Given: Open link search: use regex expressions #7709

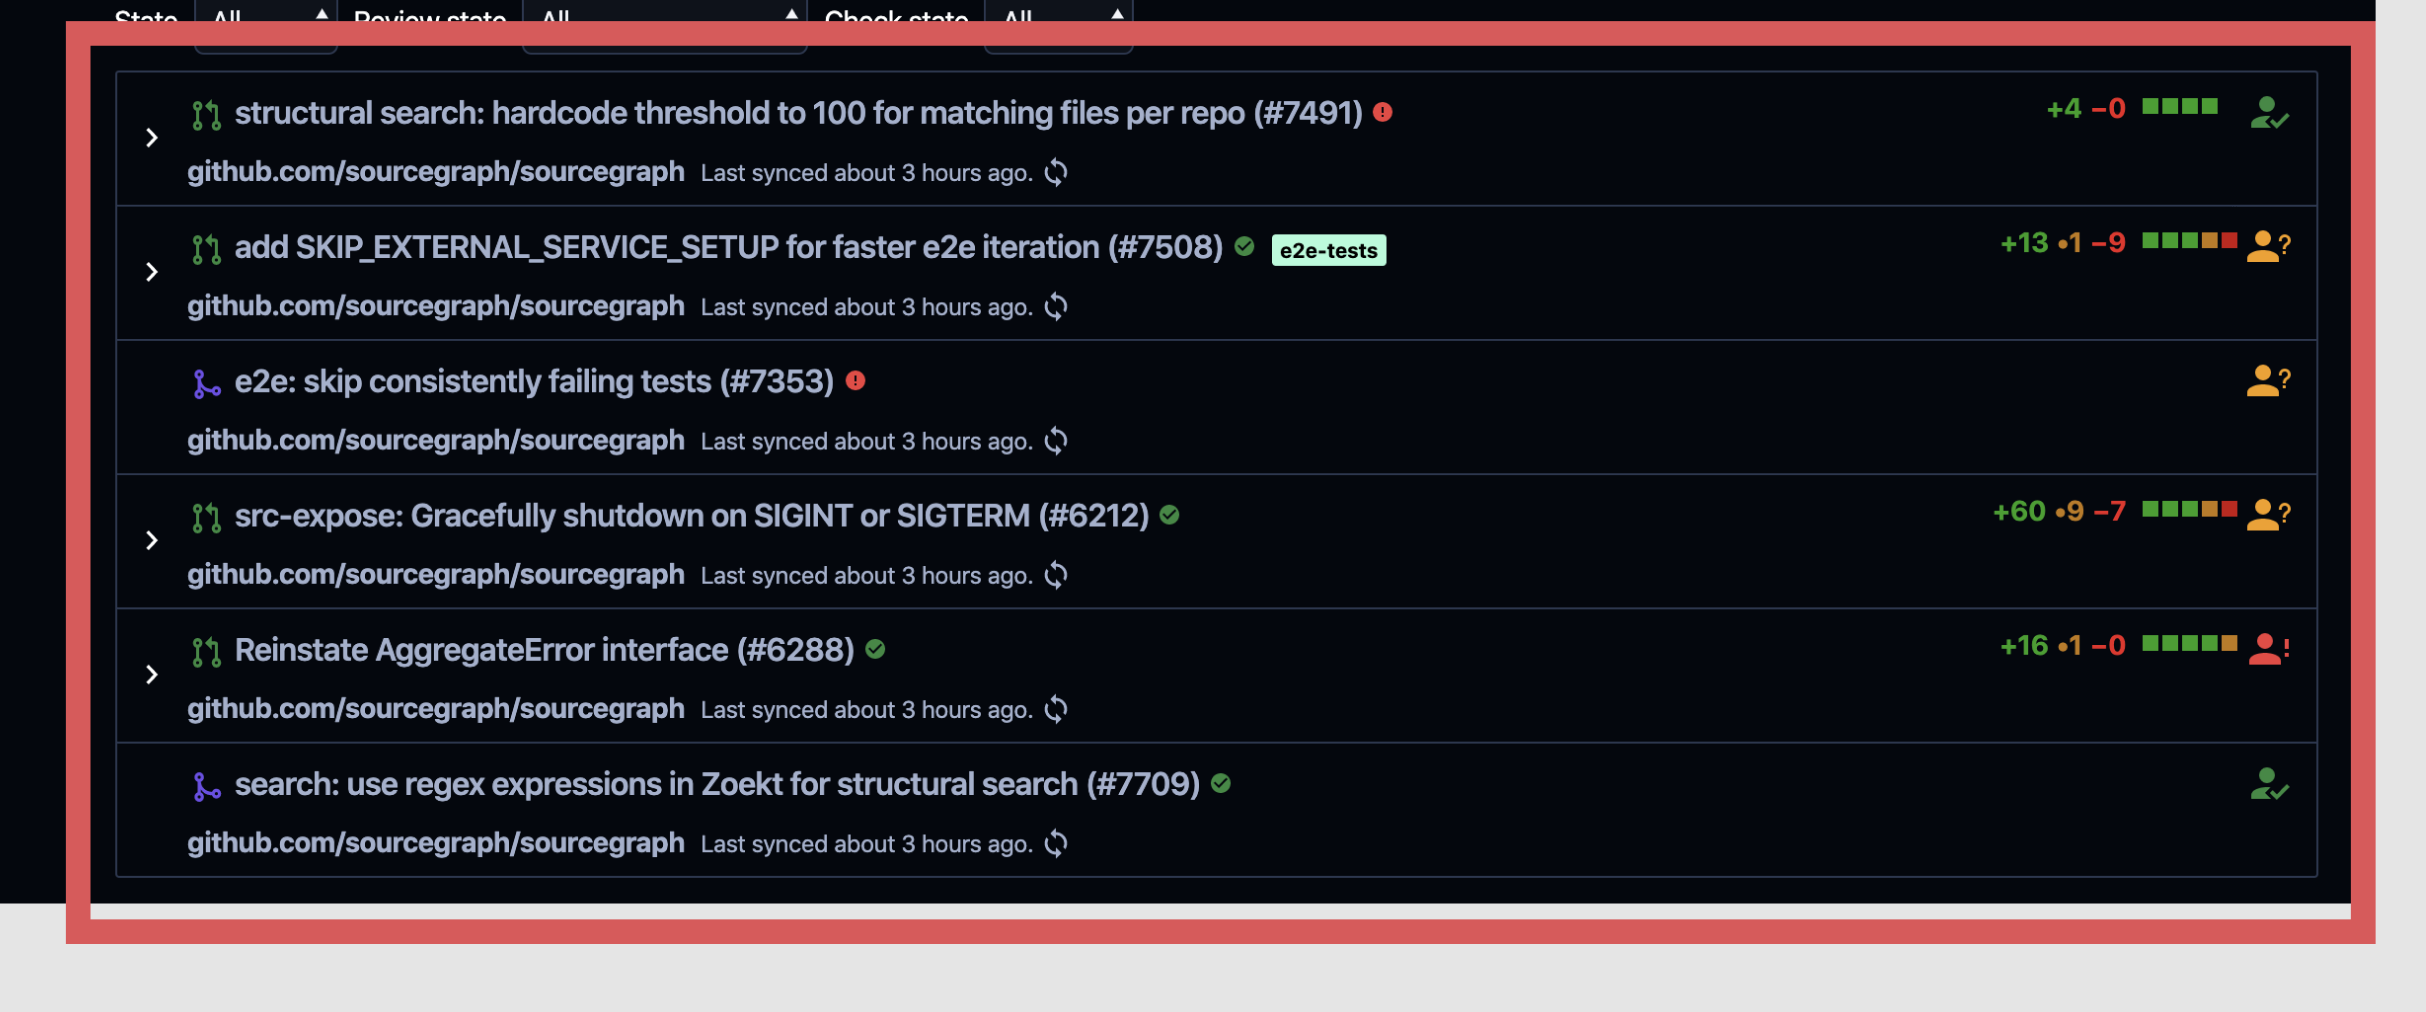Looking at the screenshot, I should click(717, 783).
